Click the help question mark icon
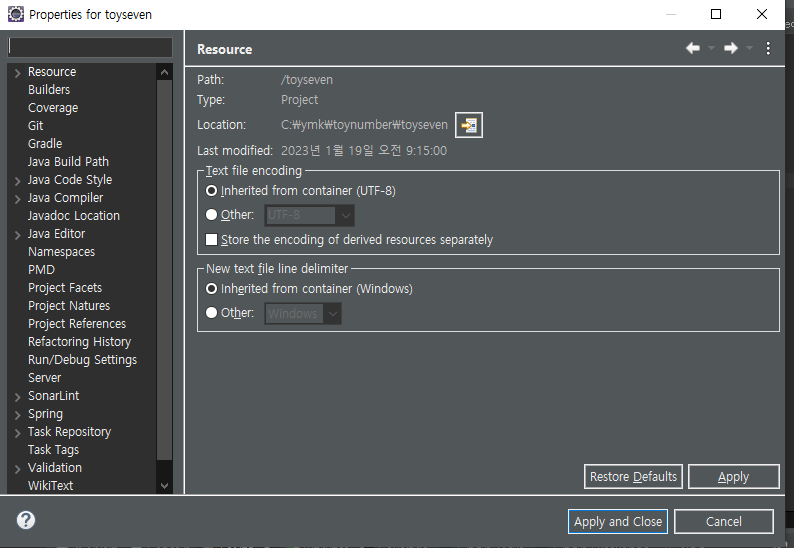Viewport: 794px width, 548px height. (26, 520)
